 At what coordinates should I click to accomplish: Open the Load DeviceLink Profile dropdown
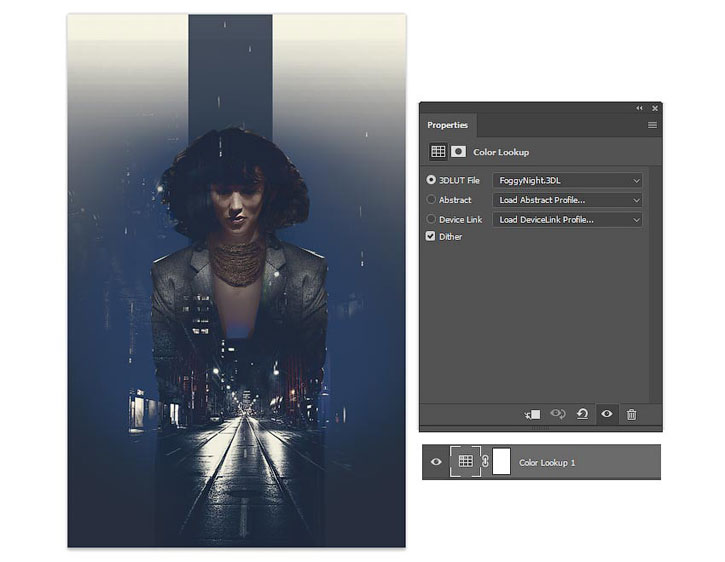567,219
